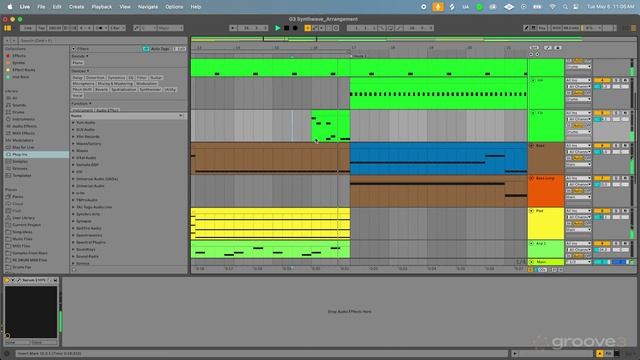Toggle the browser show/hide icon at top-left
The height and width of the screenshot is (360, 640).
[7, 28]
